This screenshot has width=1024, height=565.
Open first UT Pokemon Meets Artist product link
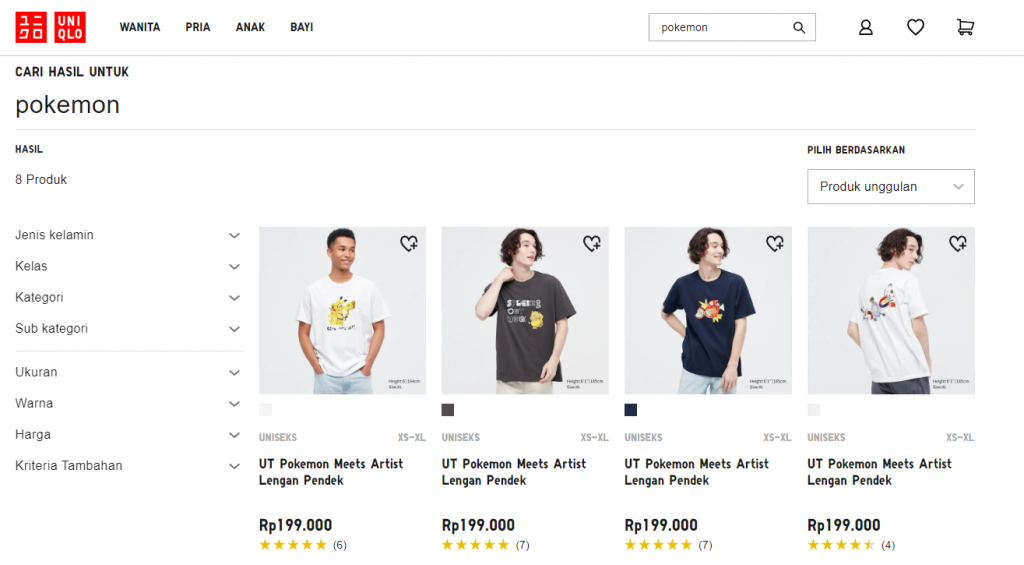coord(331,472)
